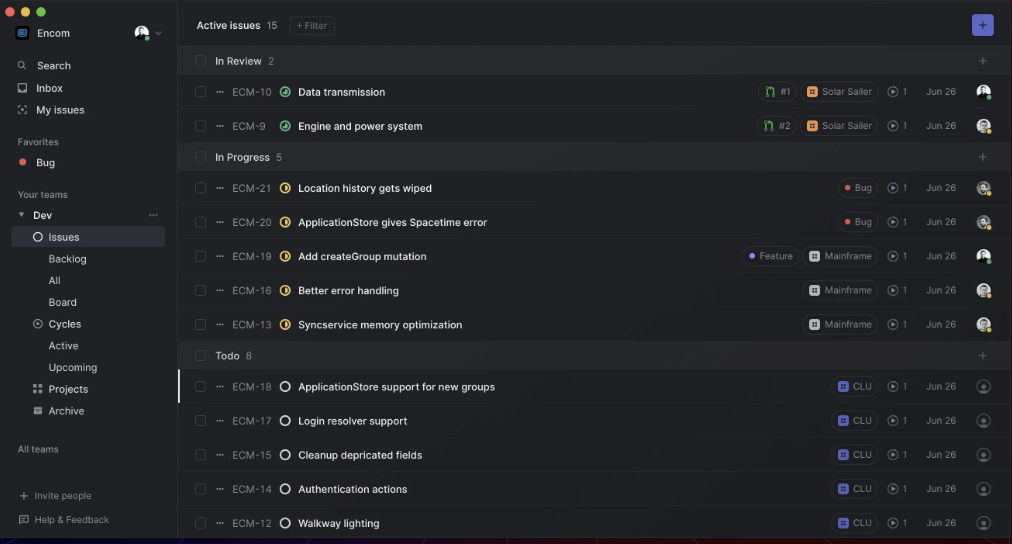Open Inbox from the sidebar

(49, 88)
